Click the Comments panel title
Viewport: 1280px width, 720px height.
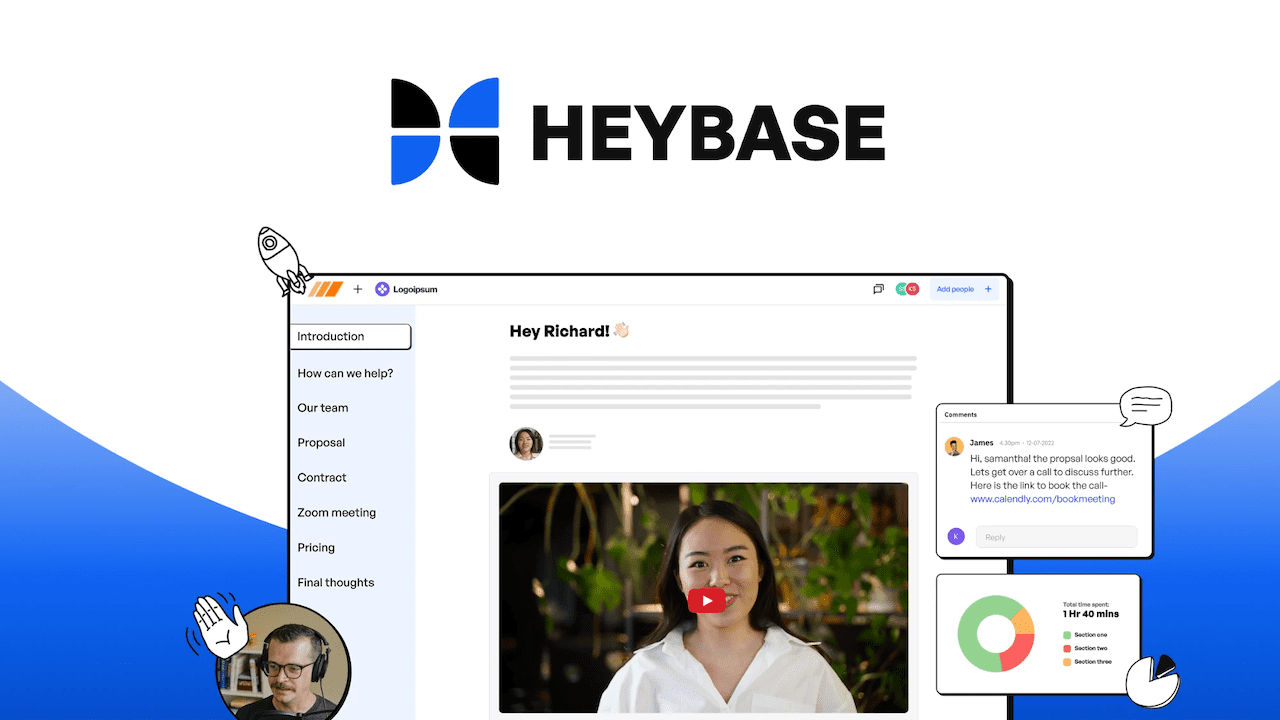pyautogui.click(x=960, y=414)
